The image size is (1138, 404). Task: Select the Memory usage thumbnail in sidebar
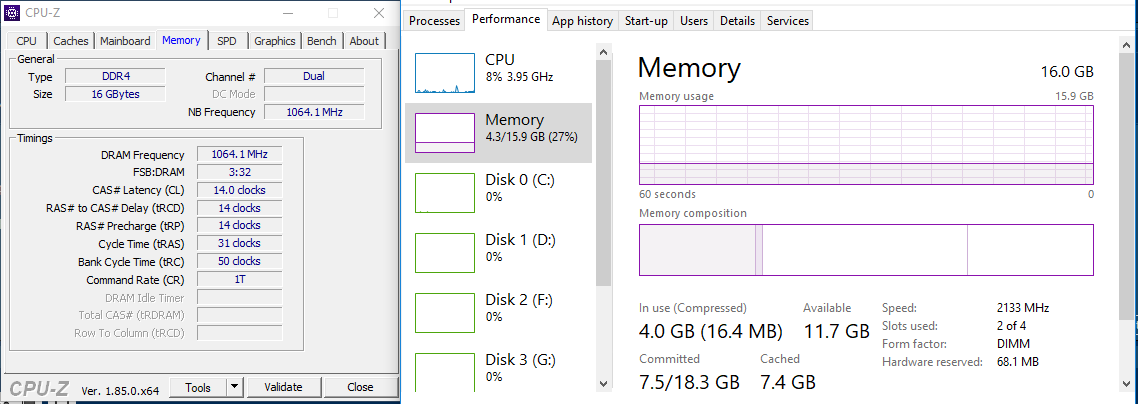444,133
